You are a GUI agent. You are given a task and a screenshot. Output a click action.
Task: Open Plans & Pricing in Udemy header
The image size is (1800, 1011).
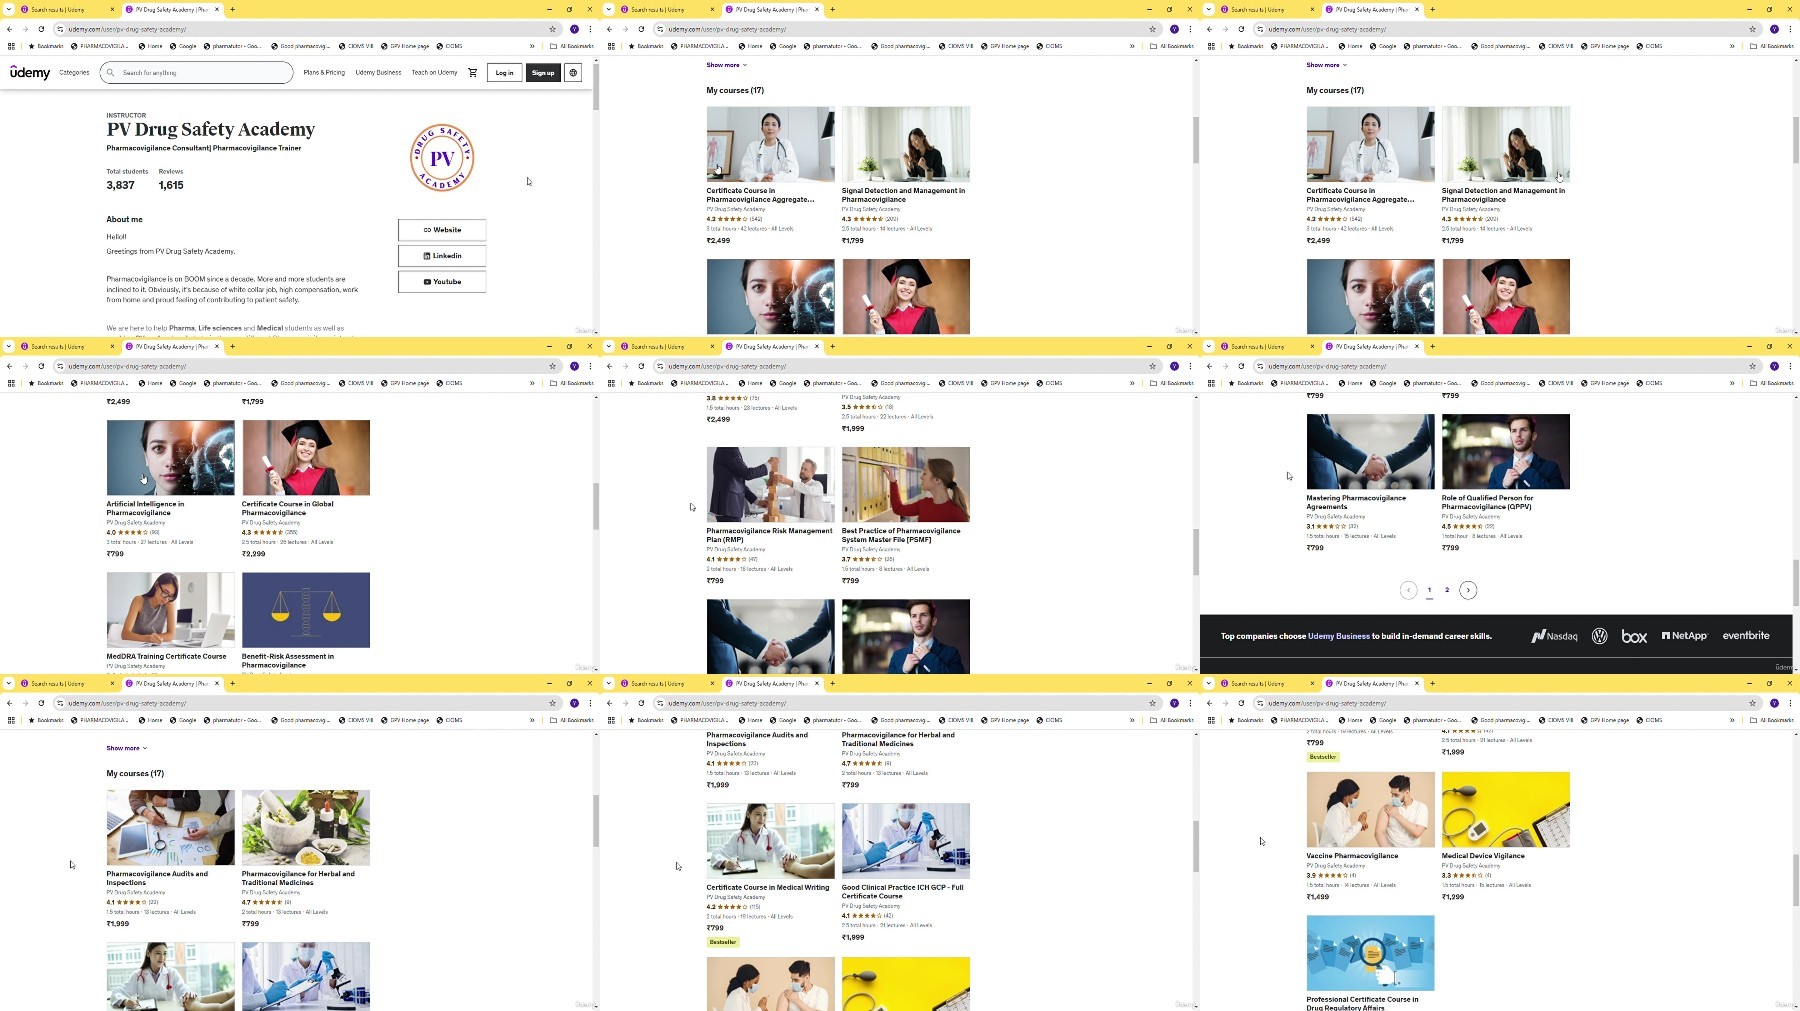tap(324, 72)
